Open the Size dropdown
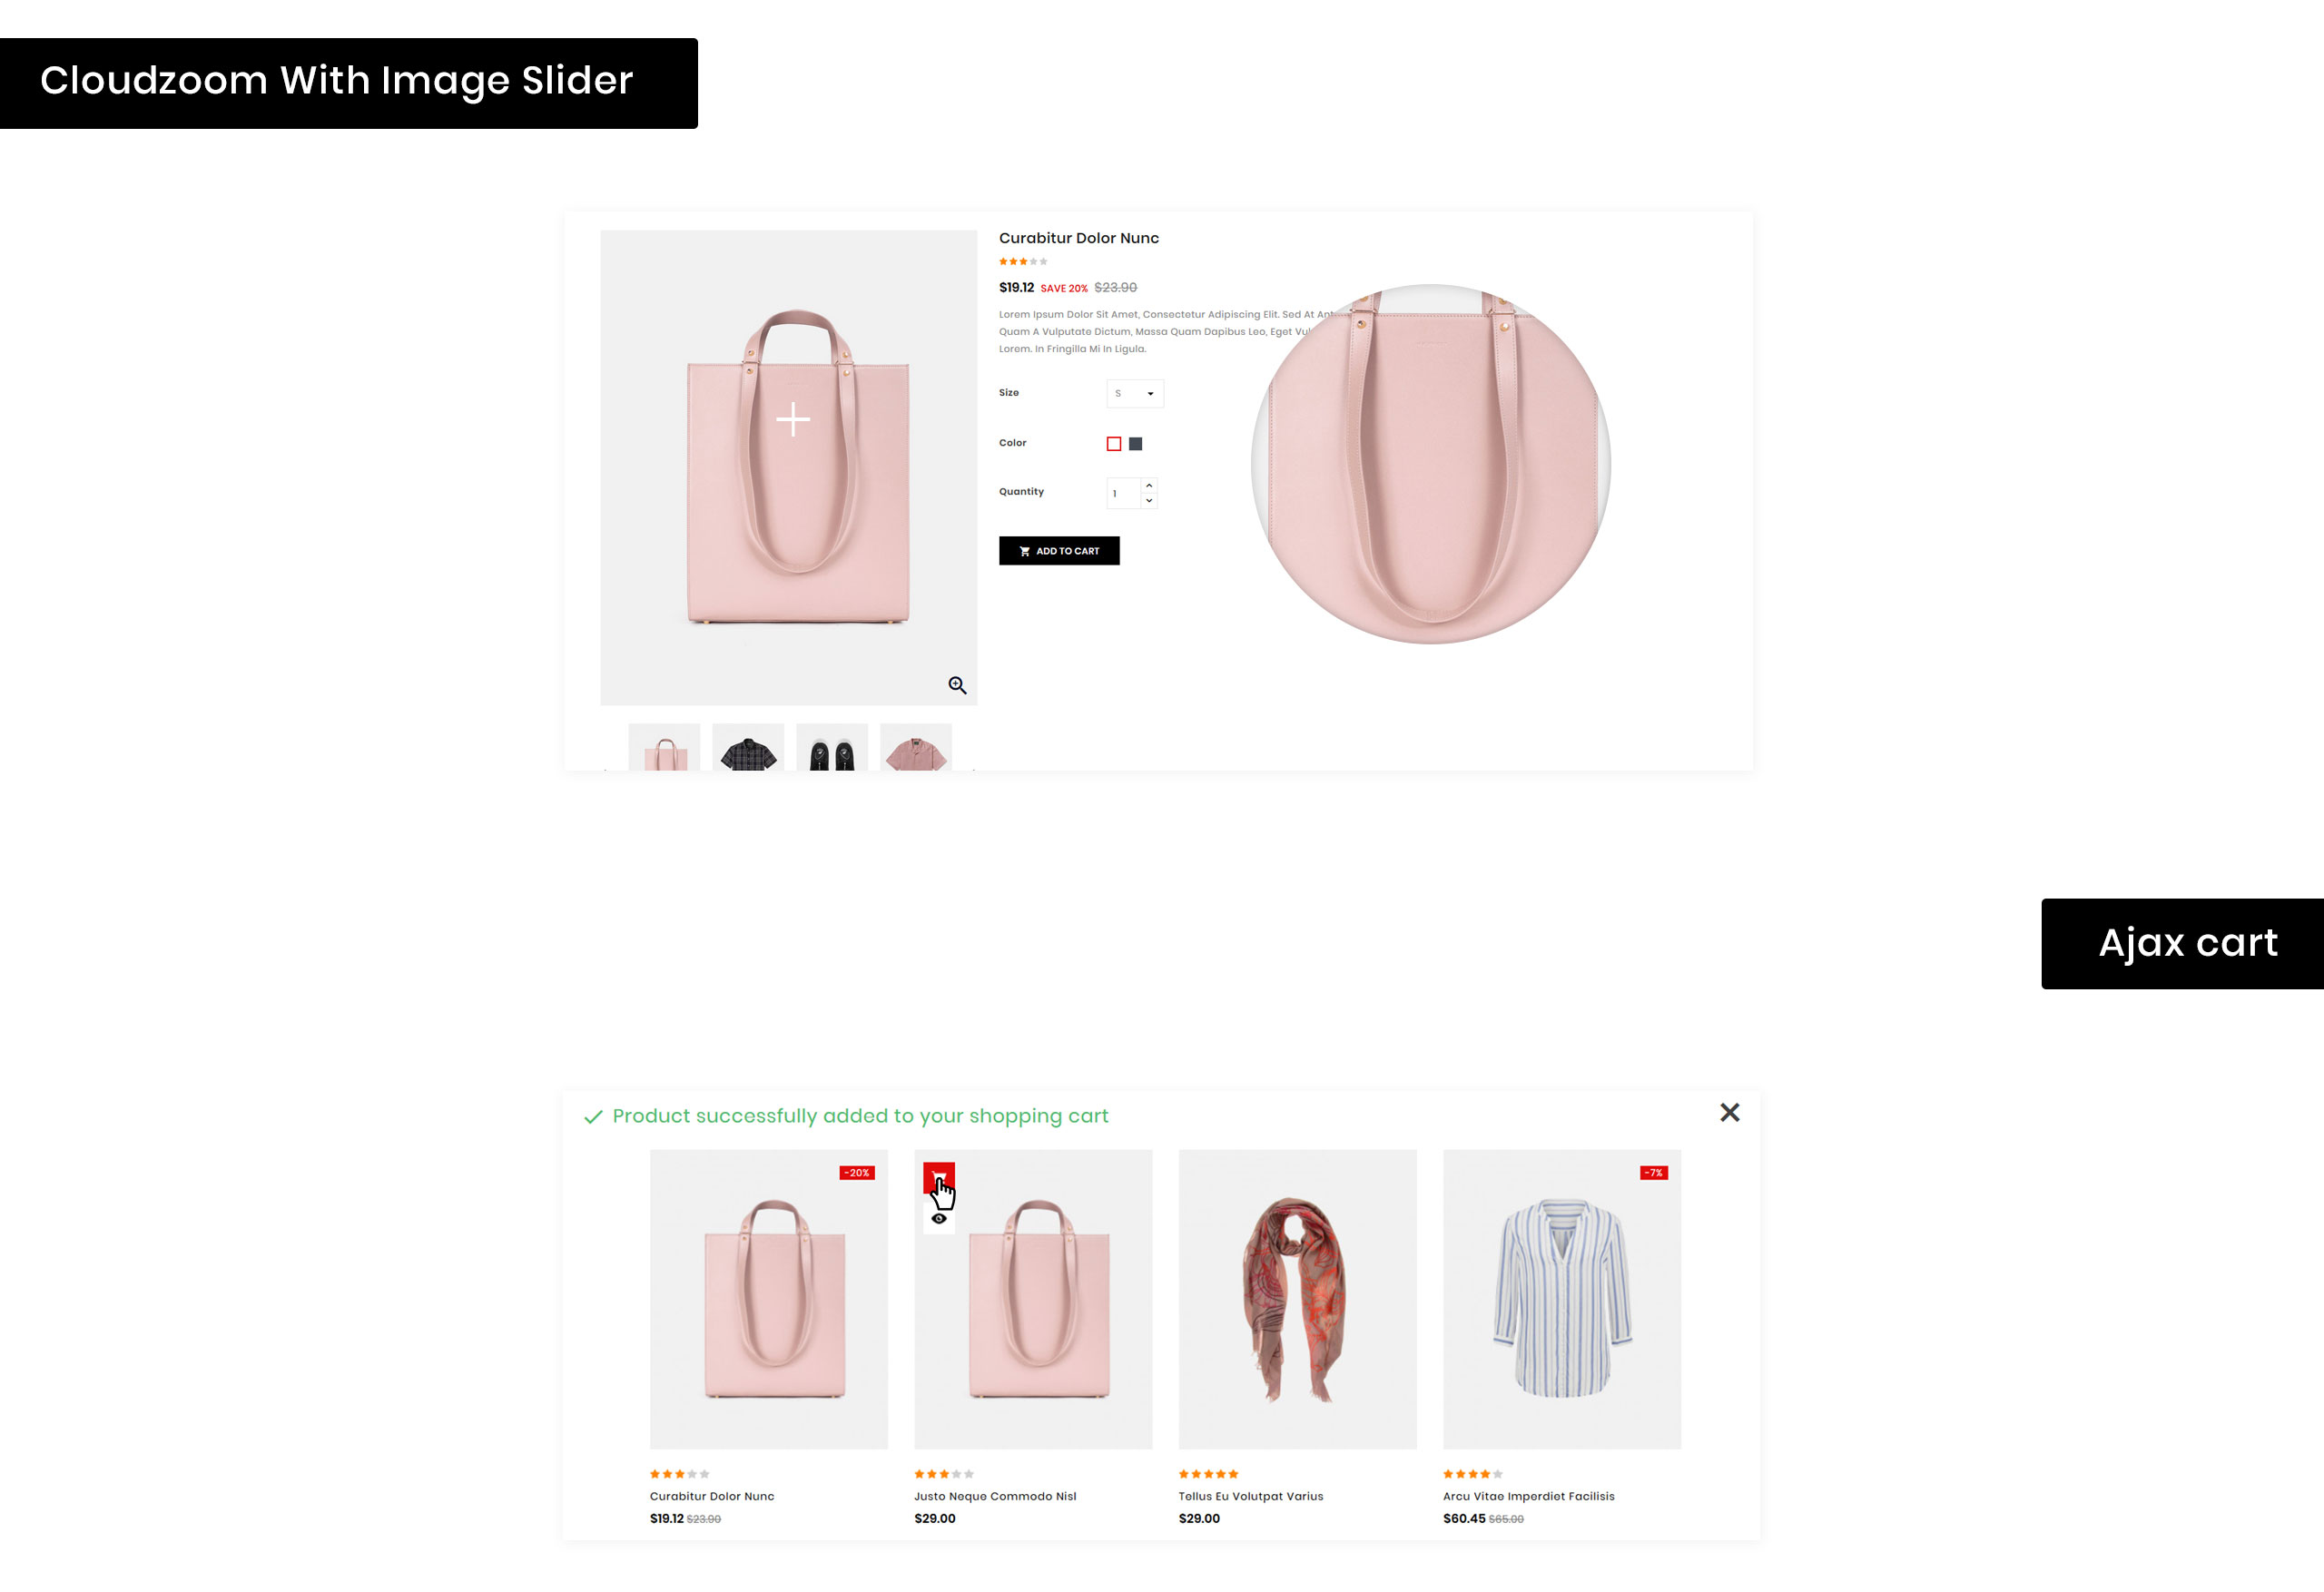Image resolution: width=2324 pixels, height=1592 pixels. click(1135, 394)
